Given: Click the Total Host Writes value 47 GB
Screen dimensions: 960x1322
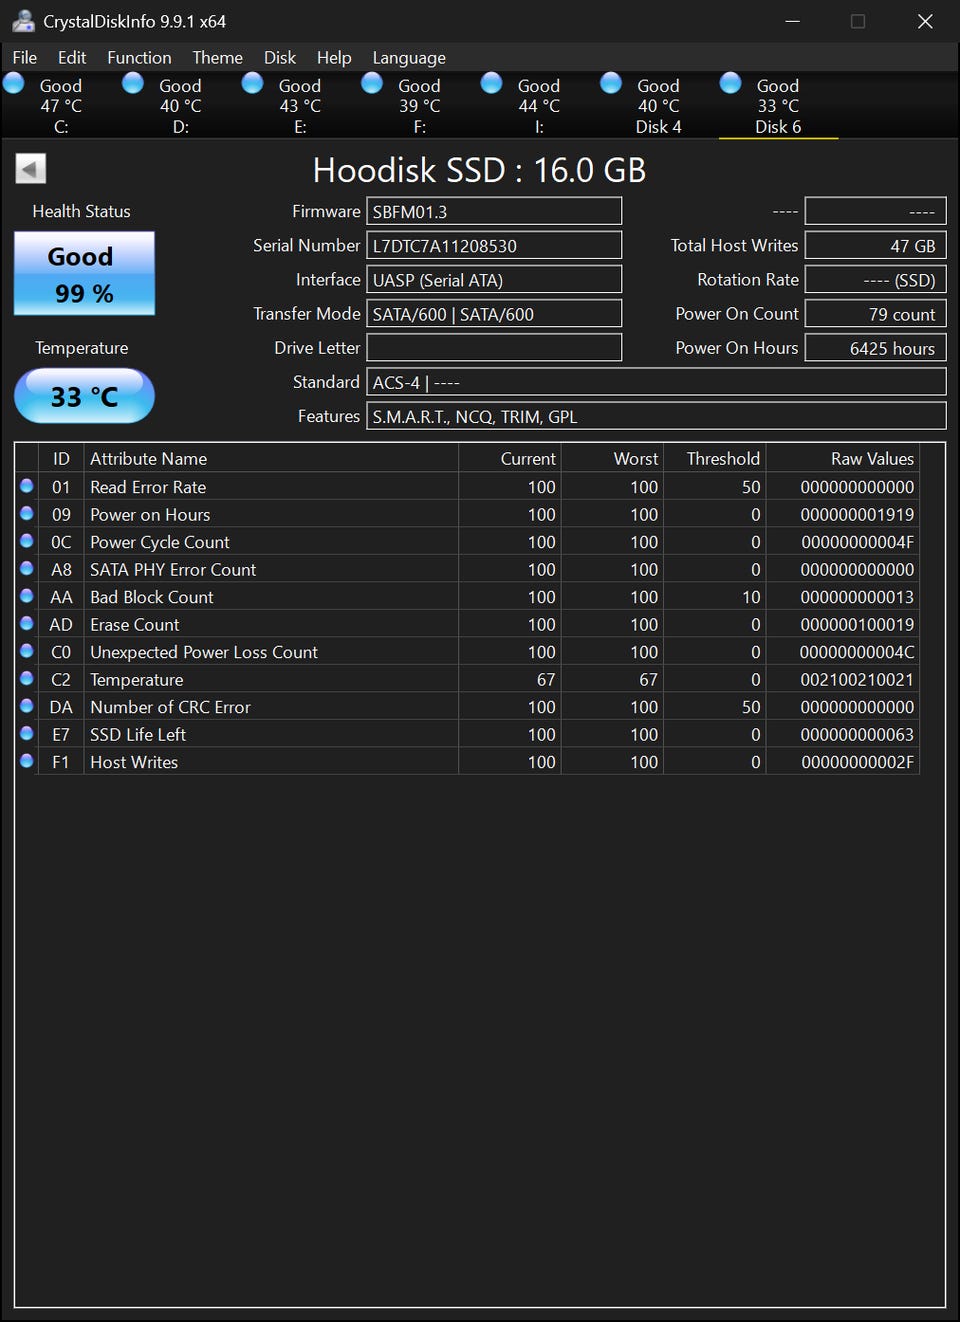Looking at the screenshot, I should coord(875,245).
